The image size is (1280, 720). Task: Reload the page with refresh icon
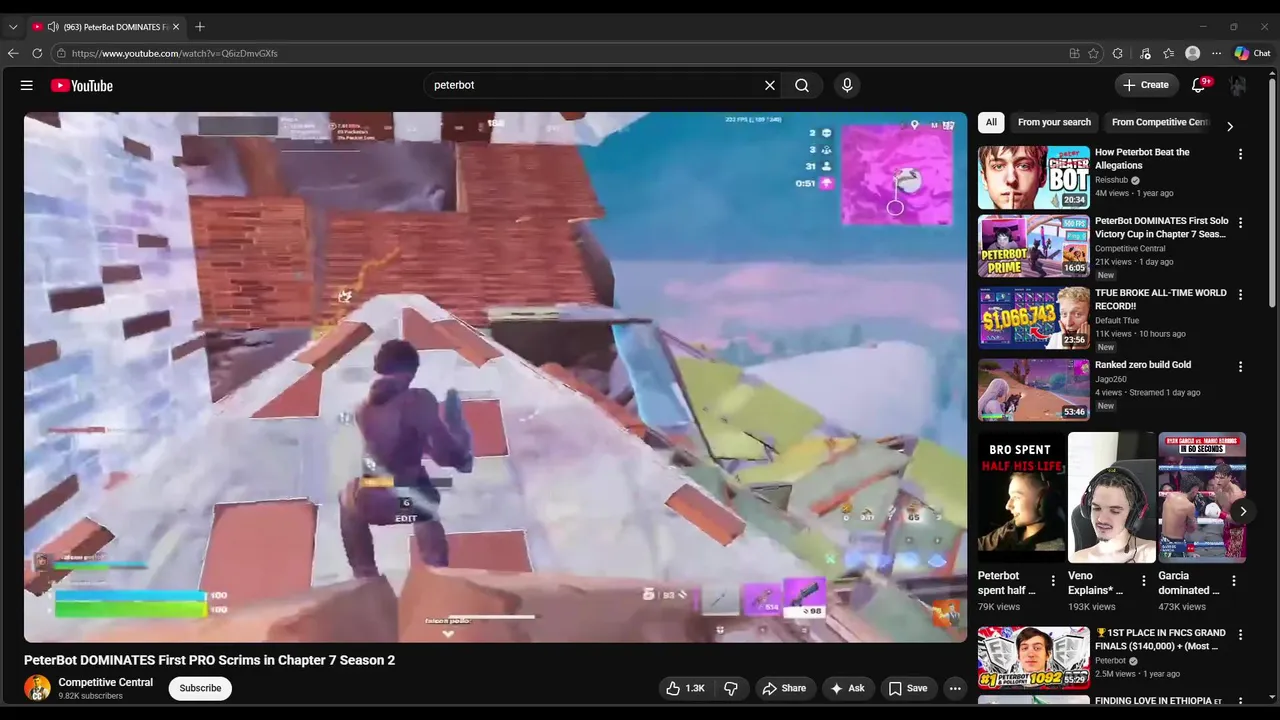click(37, 53)
